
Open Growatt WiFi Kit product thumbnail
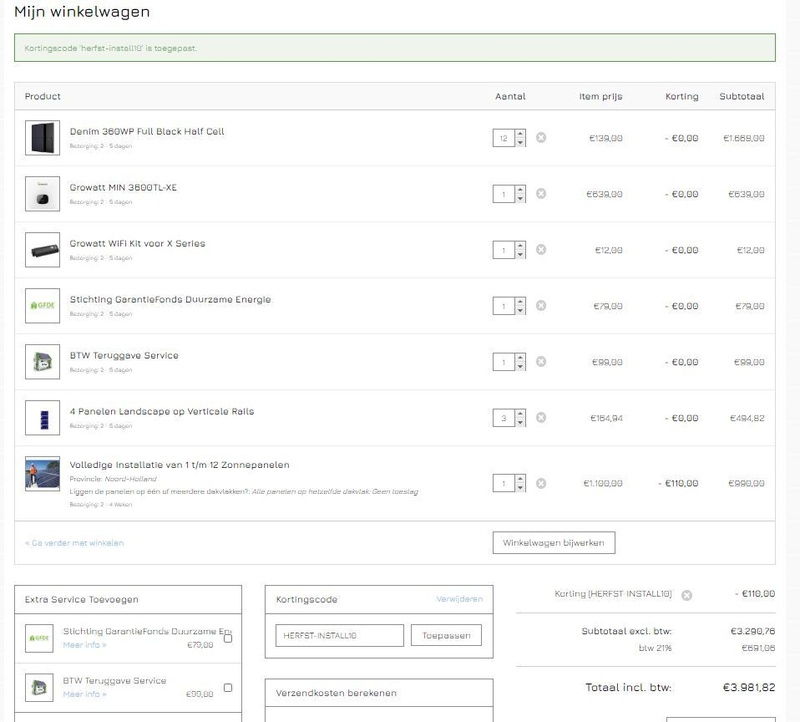pyautogui.click(x=42, y=250)
